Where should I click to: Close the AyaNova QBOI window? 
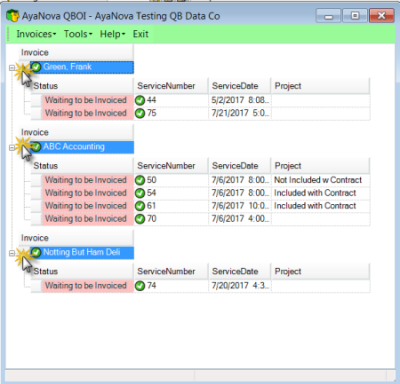[382, 16]
